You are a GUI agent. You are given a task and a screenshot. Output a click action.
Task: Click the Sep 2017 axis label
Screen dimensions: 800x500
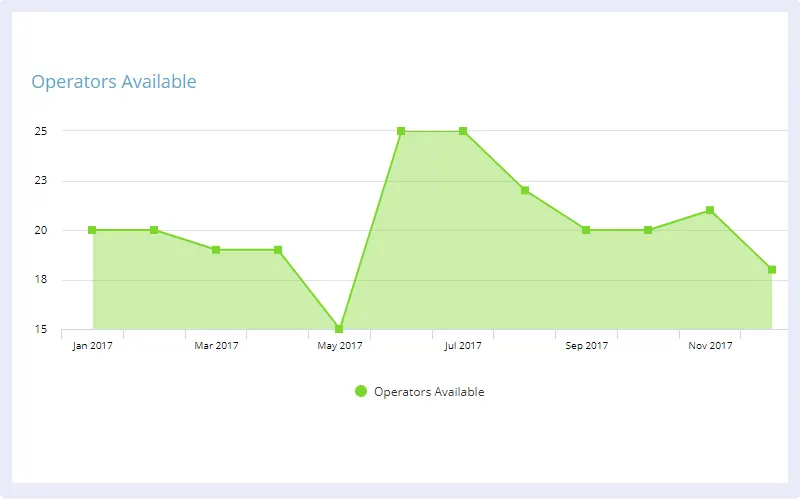[x=587, y=345]
